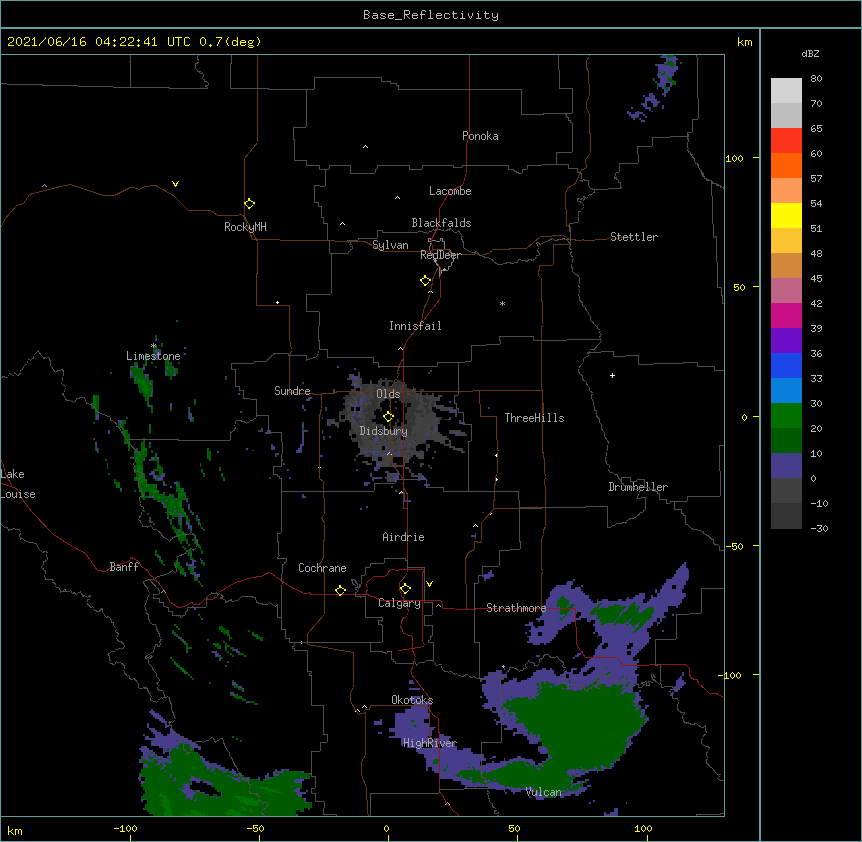Click the Strathmore label
The height and width of the screenshot is (842, 862).
516,608
